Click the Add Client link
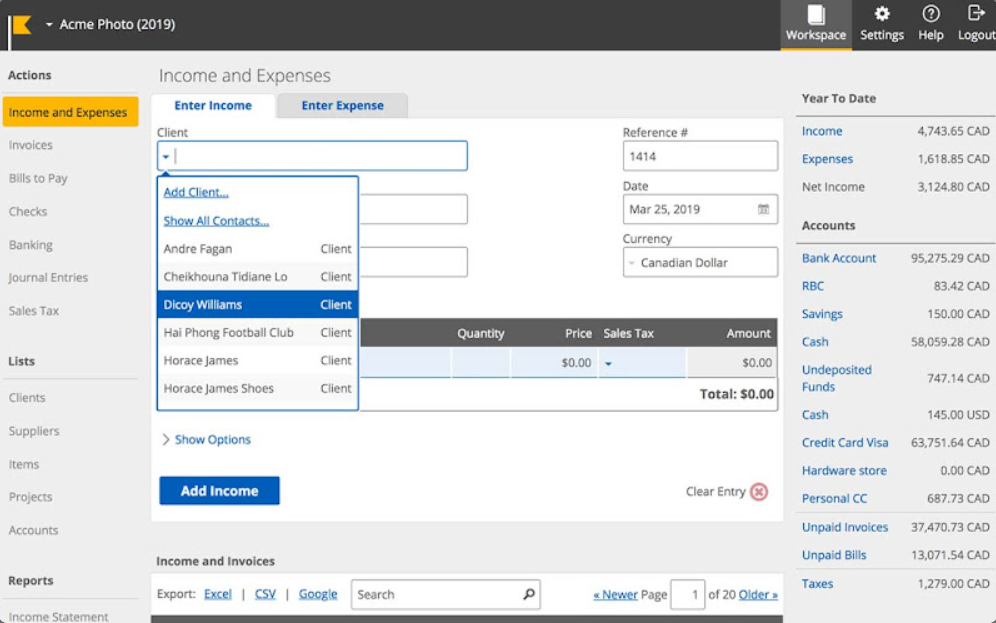This screenshot has width=996, height=623. 196,192
